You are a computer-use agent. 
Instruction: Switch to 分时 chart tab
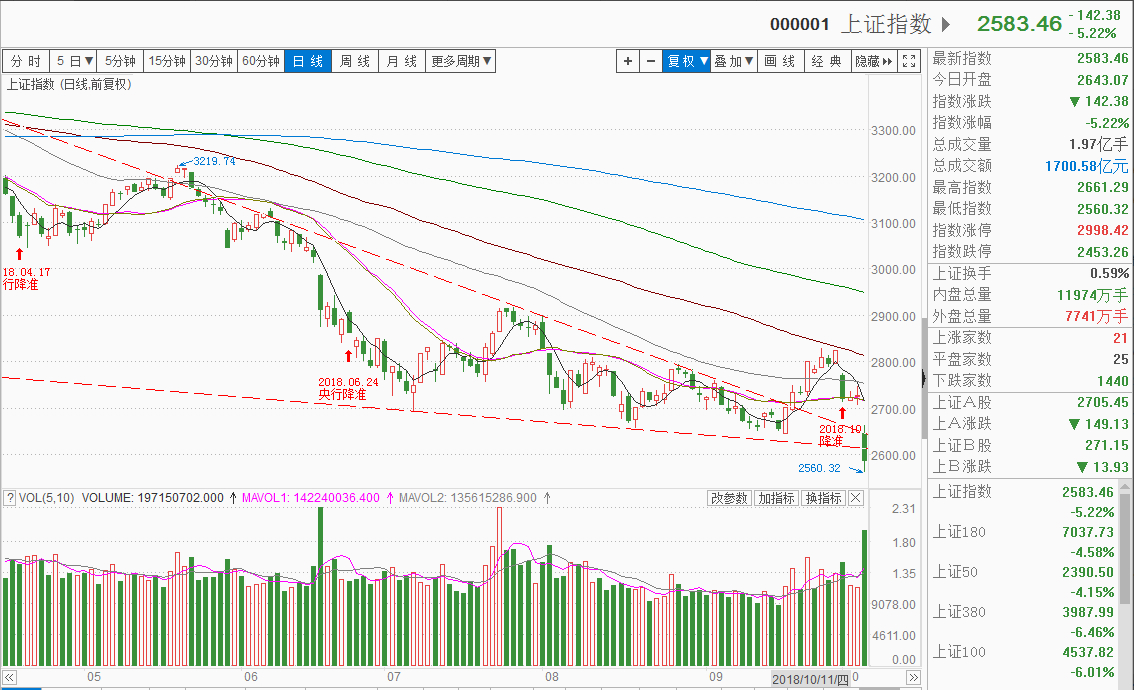coord(25,61)
